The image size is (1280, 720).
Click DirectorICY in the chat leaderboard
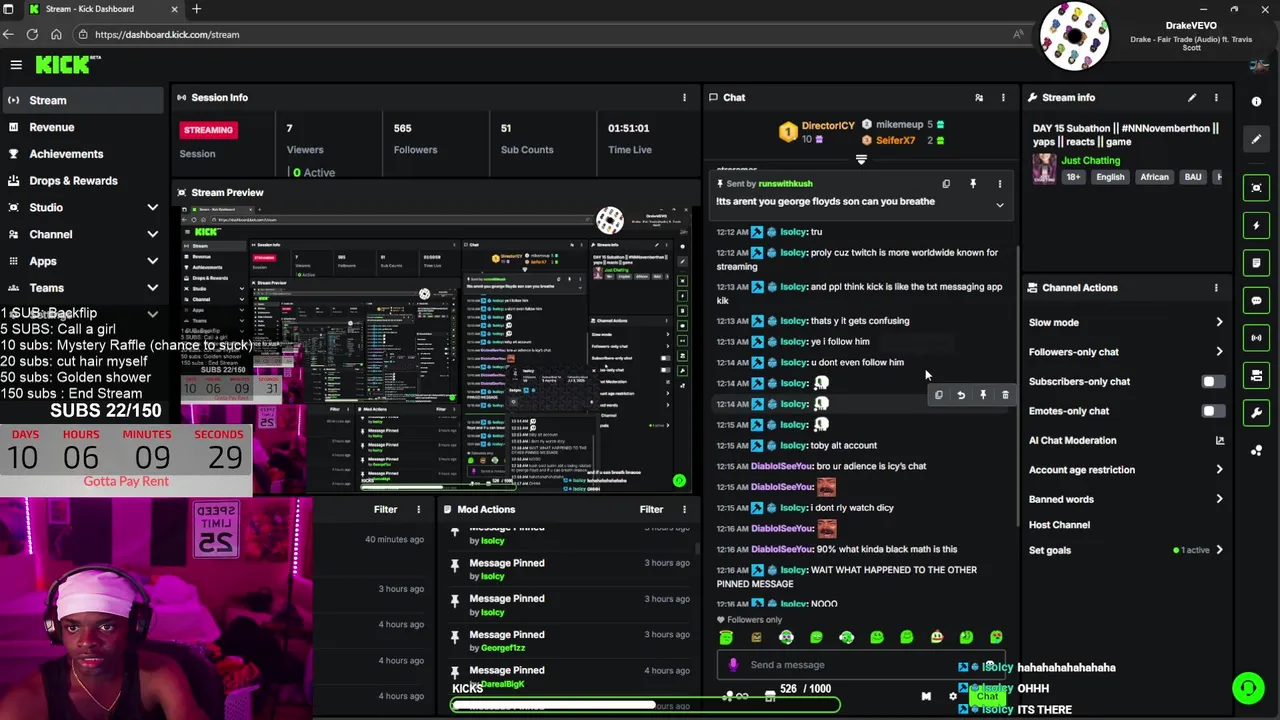click(828, 125)
